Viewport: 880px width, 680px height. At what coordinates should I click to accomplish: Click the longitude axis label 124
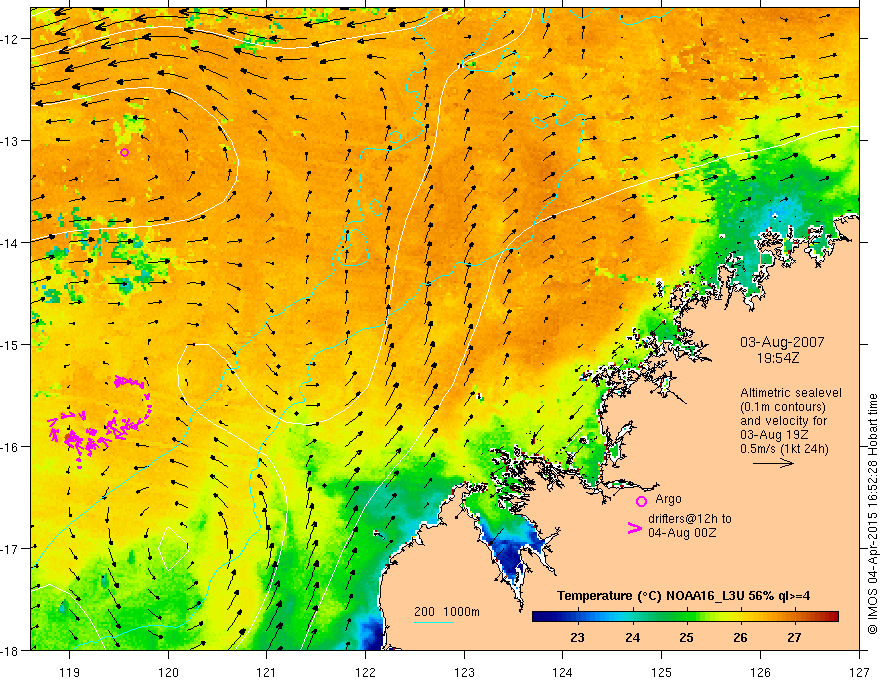[x=563, y=672]
